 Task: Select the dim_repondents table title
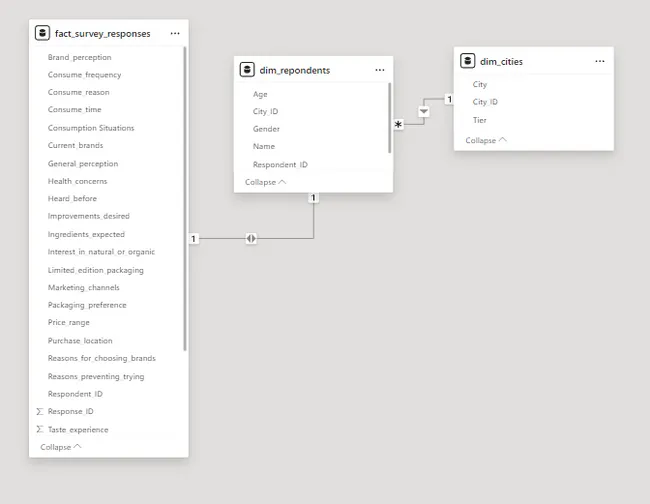295,70
